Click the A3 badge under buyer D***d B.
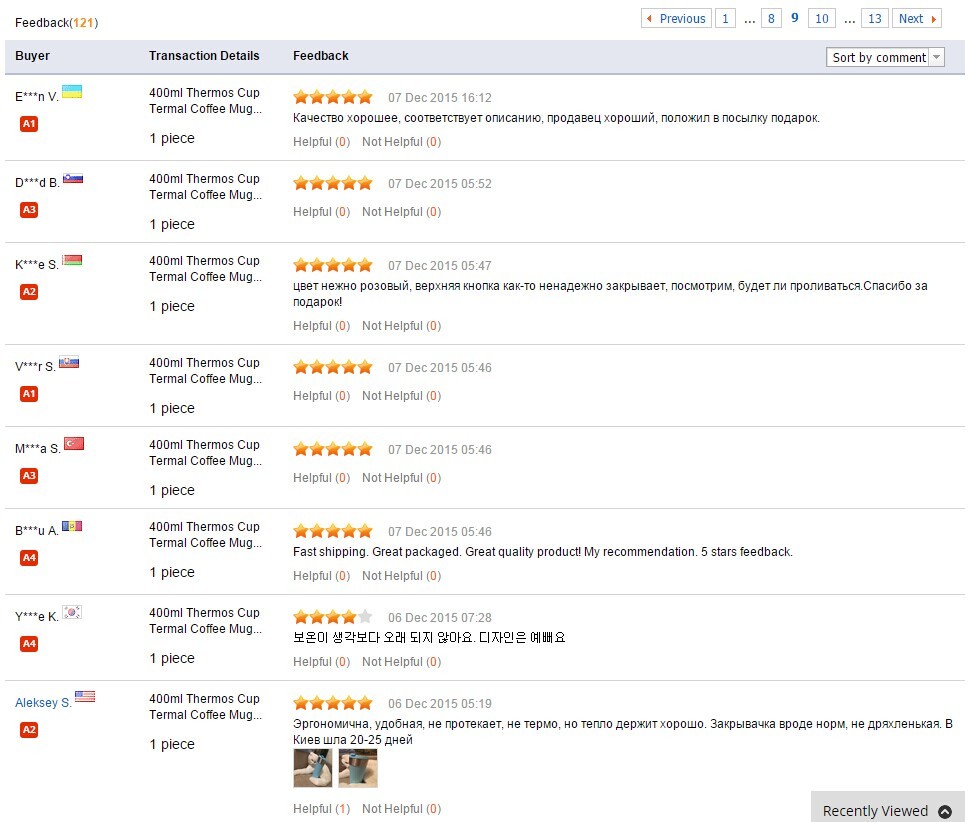 29,210
